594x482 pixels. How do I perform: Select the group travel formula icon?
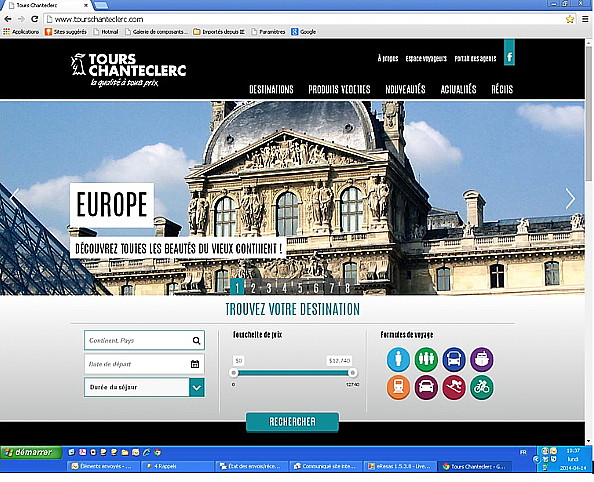point(426,359)
